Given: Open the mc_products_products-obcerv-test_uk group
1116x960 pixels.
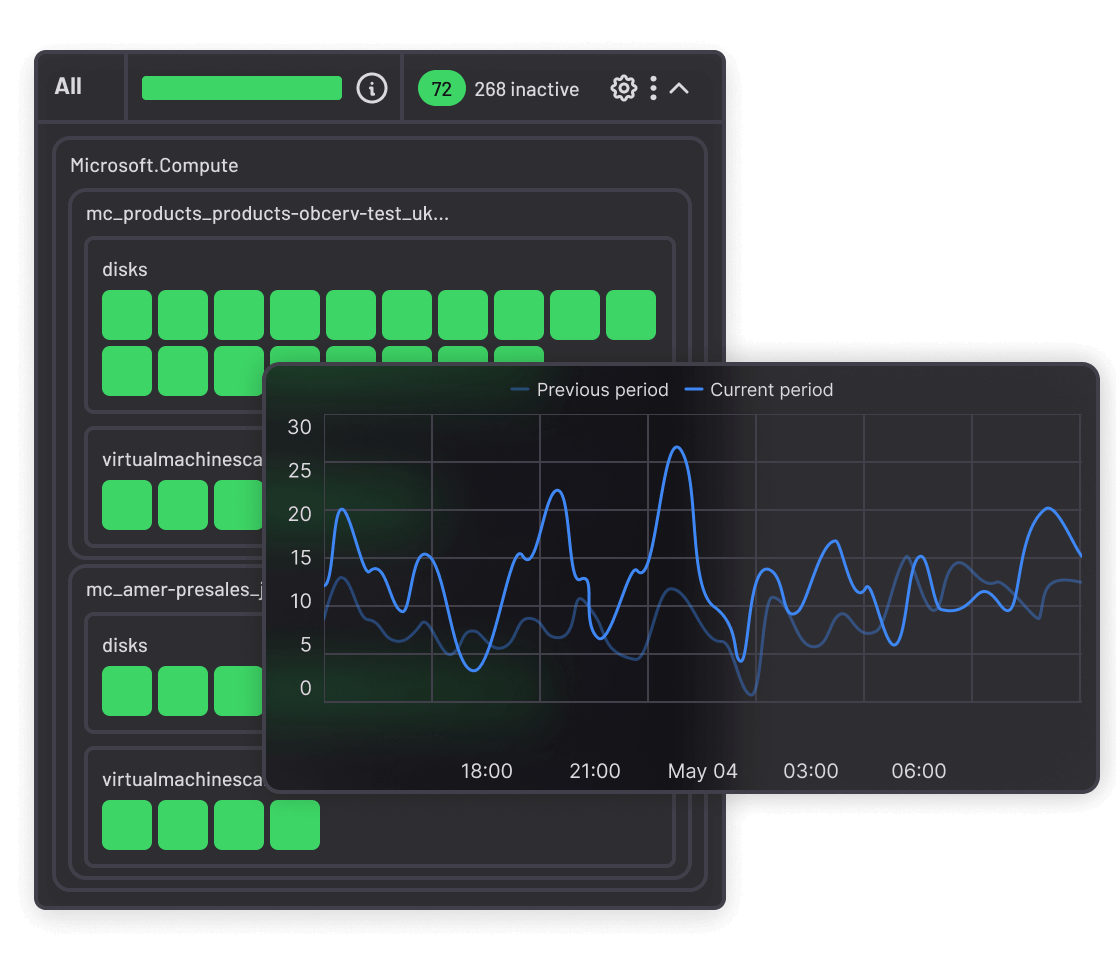Looking at the screenshot, I should click(267, 213).
